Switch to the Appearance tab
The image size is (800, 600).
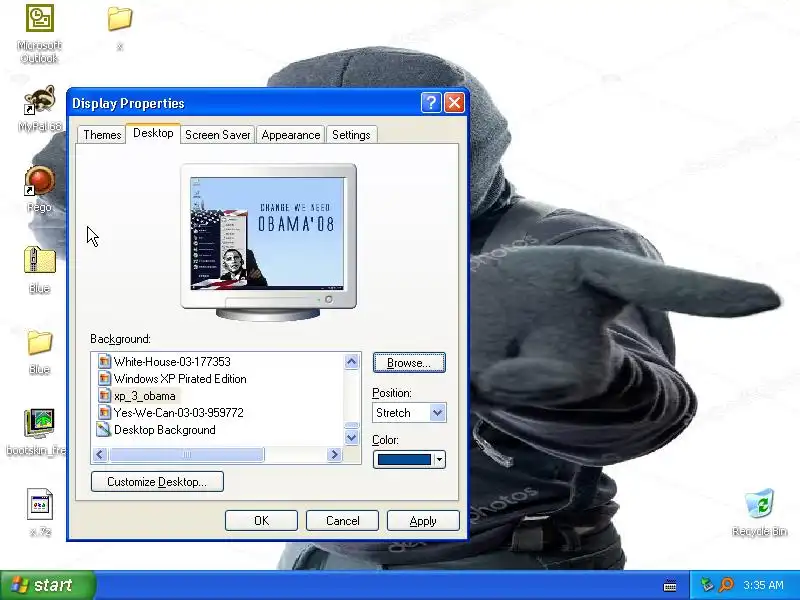(291, 135)
